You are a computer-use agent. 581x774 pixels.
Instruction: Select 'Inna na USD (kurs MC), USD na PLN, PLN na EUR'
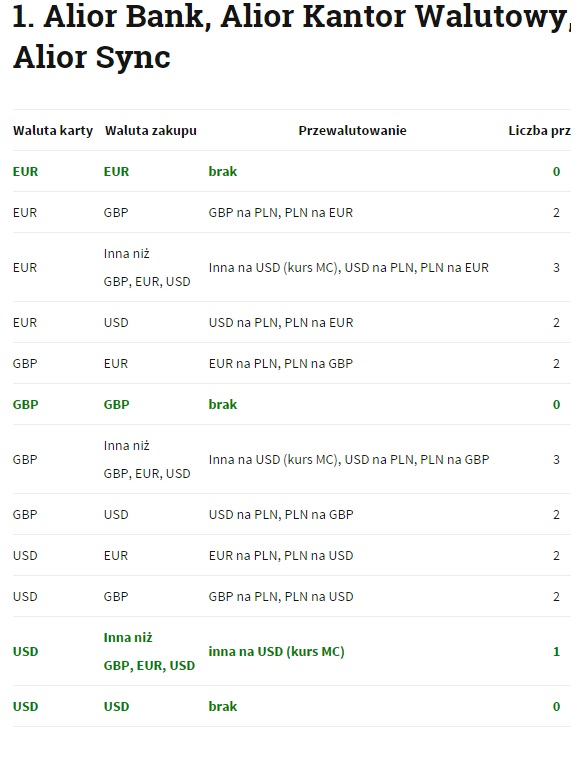click(349, 268)
